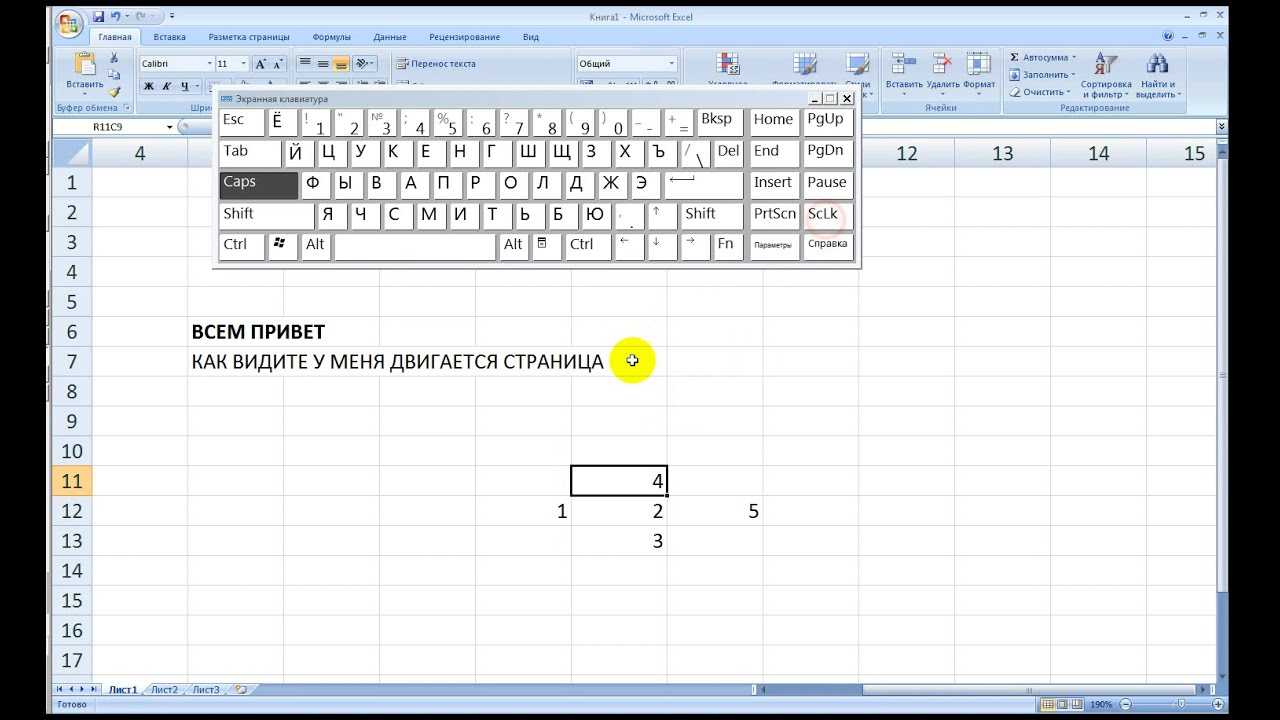
Task: Click the Conditional Formatting icon
Action: tap(728, 65)
